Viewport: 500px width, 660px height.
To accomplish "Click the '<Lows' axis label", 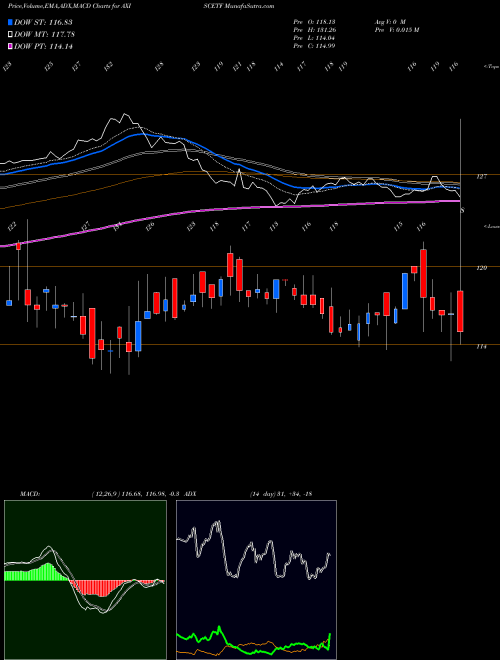I will pos(491,226).
